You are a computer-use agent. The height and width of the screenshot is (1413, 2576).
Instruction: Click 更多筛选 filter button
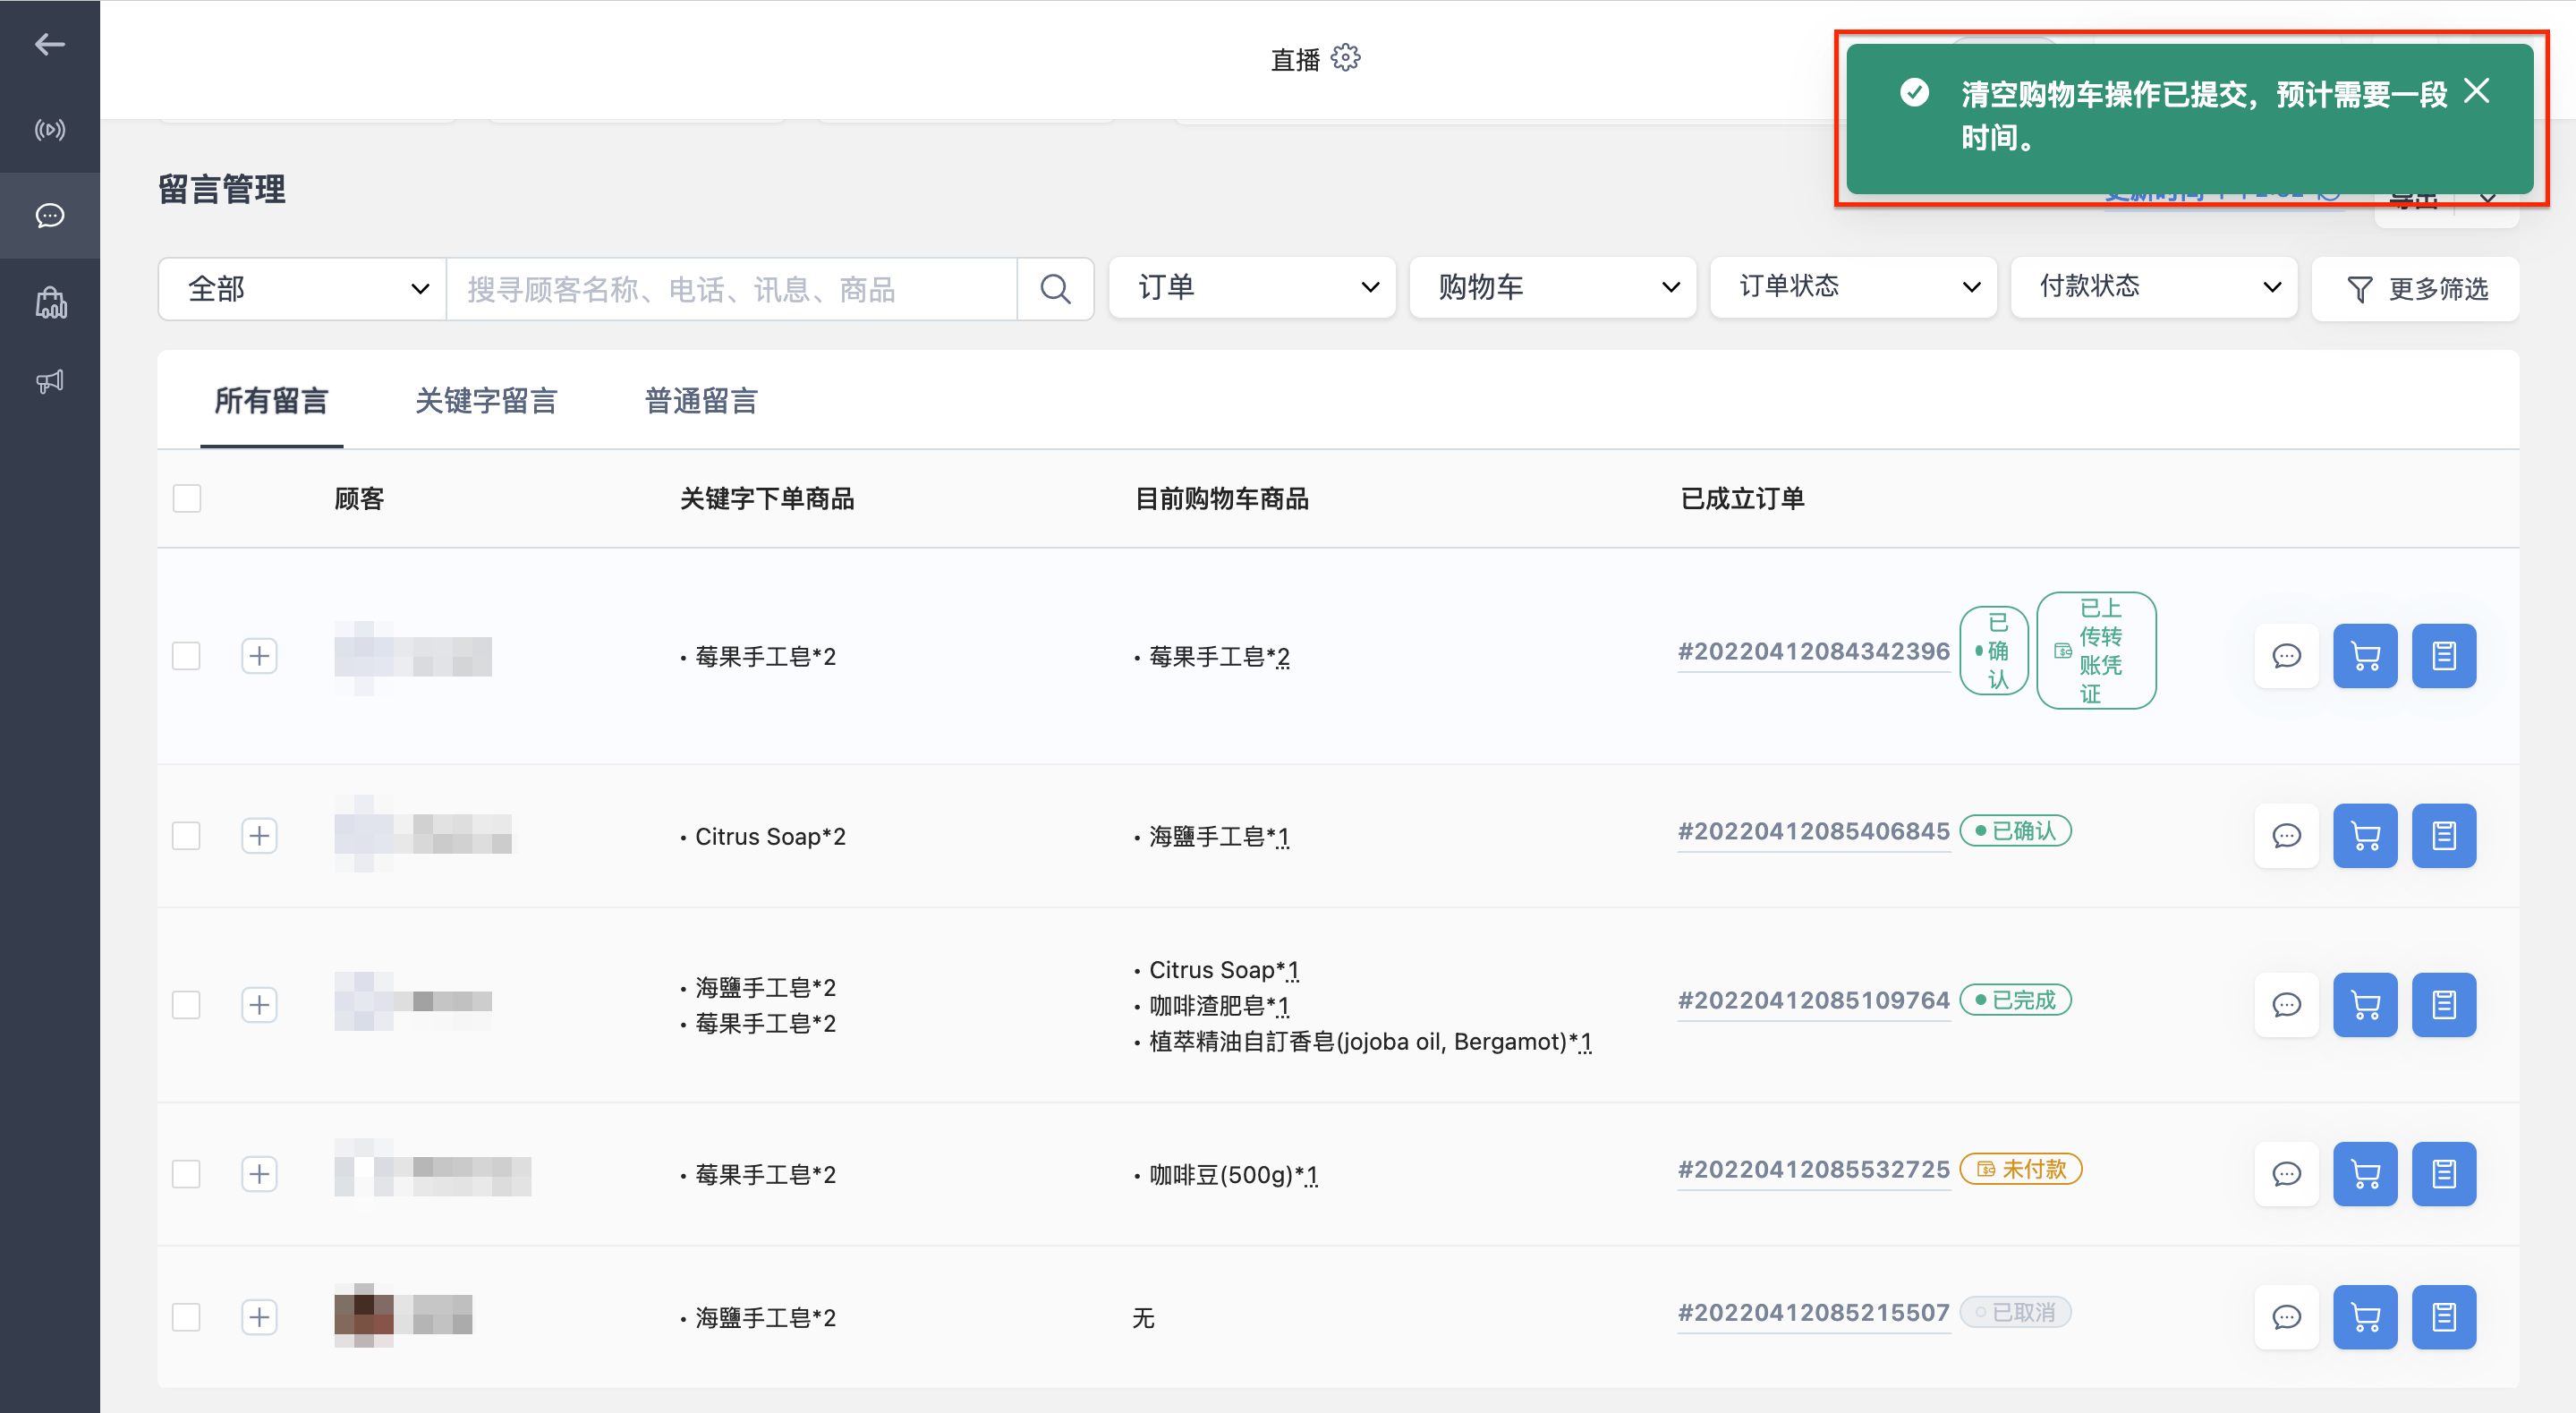[2416, 289]
